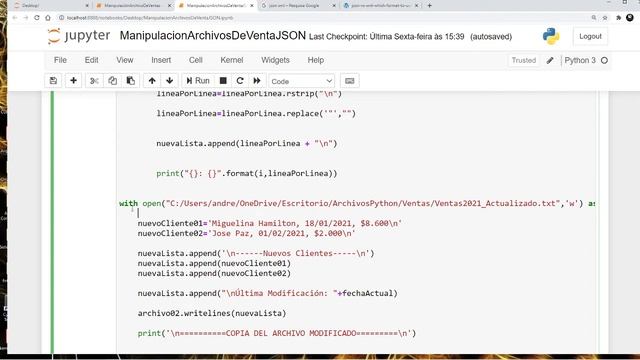640x360 pixels.
Task: Click nuevaLista.append(lineaPorLinea + "\n") line
Action: [247, 143]
